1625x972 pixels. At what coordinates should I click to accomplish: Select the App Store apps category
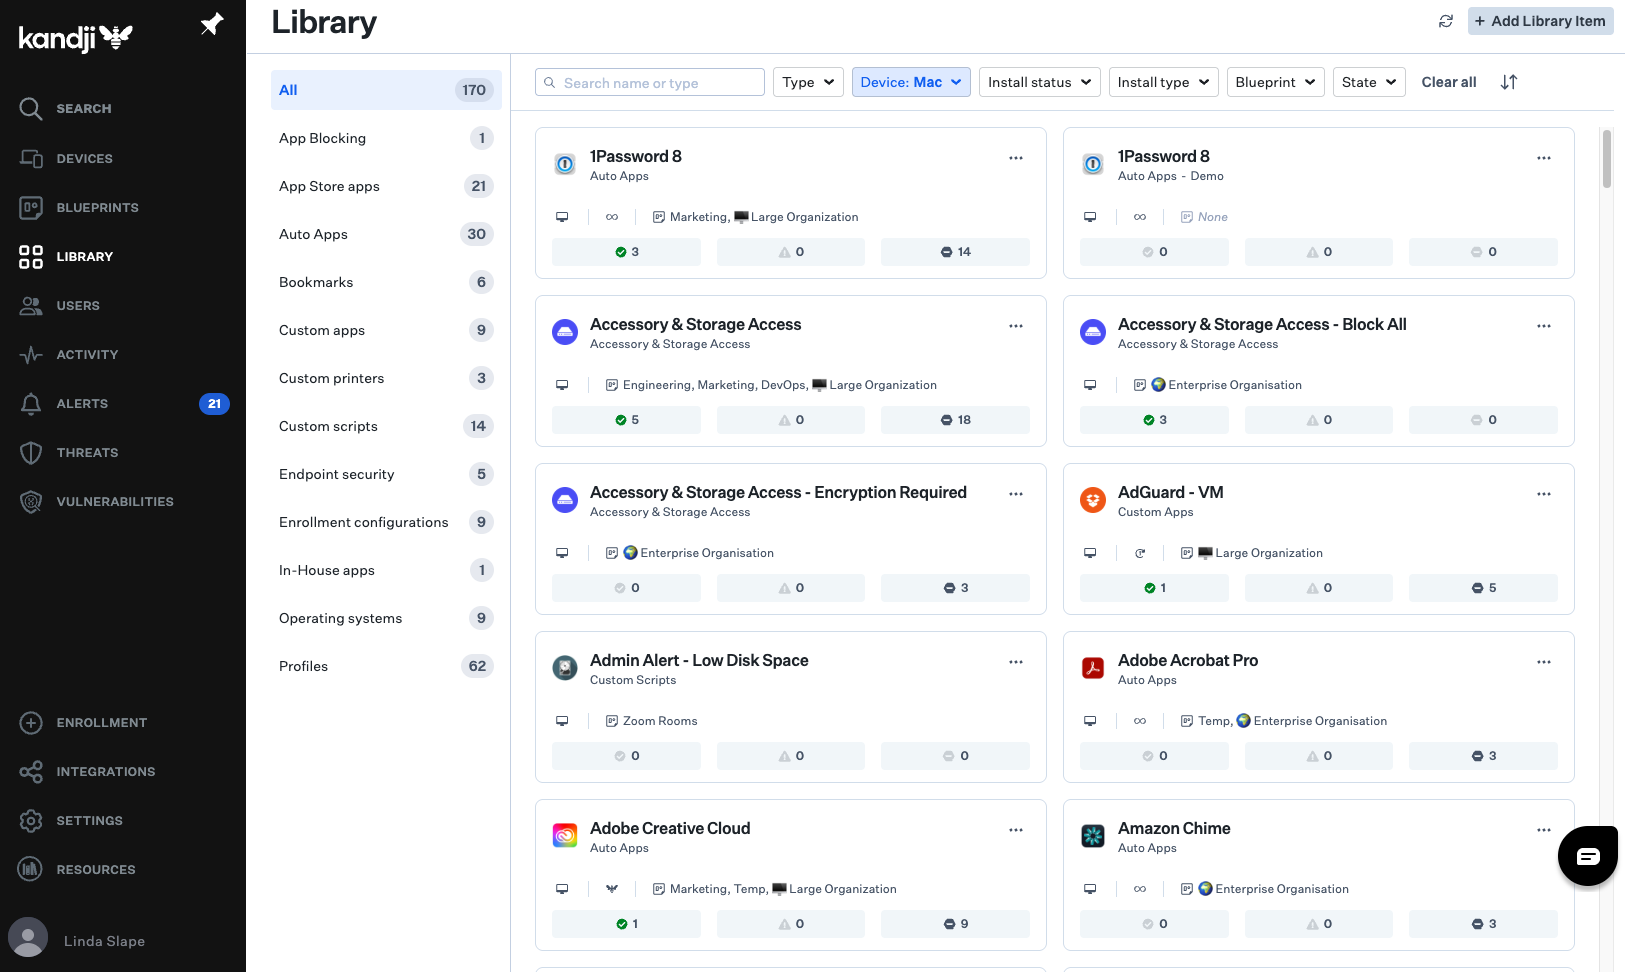pyautogui.click(x=386, y=186)
